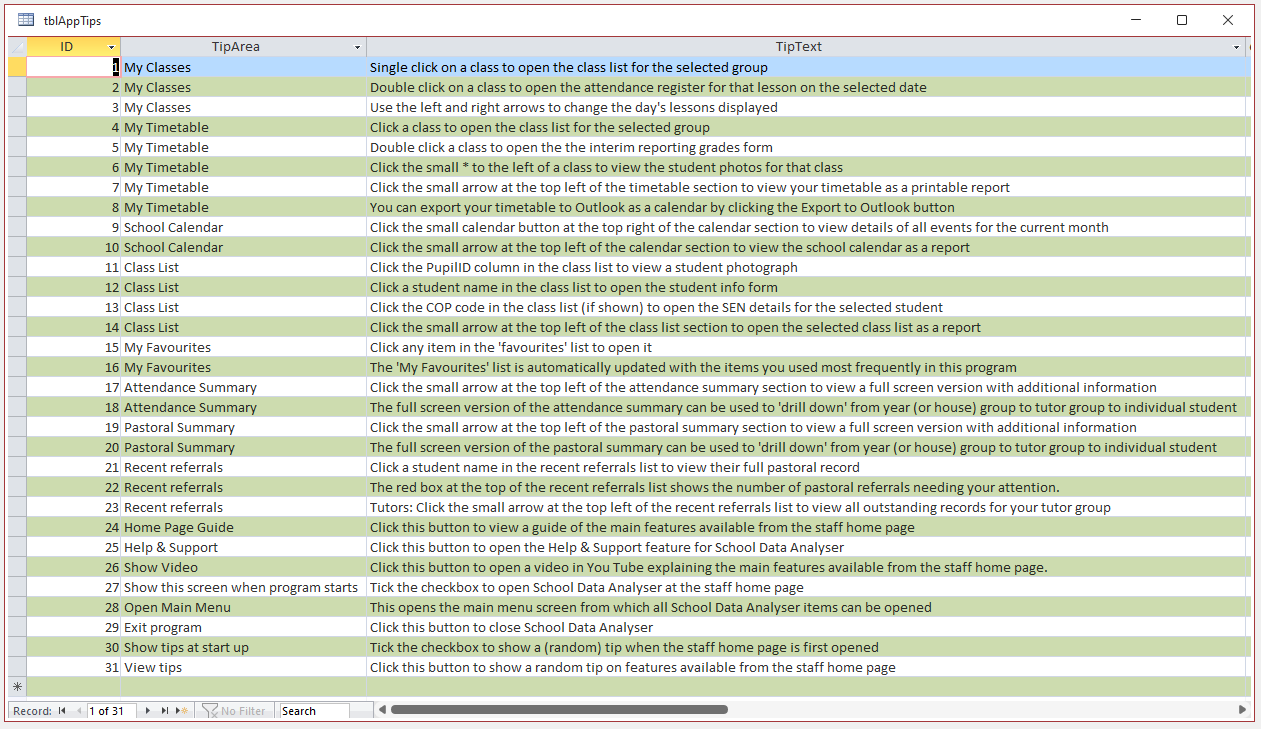
Task: Click the 'Exit program' cell
Action: pos(244,627)
